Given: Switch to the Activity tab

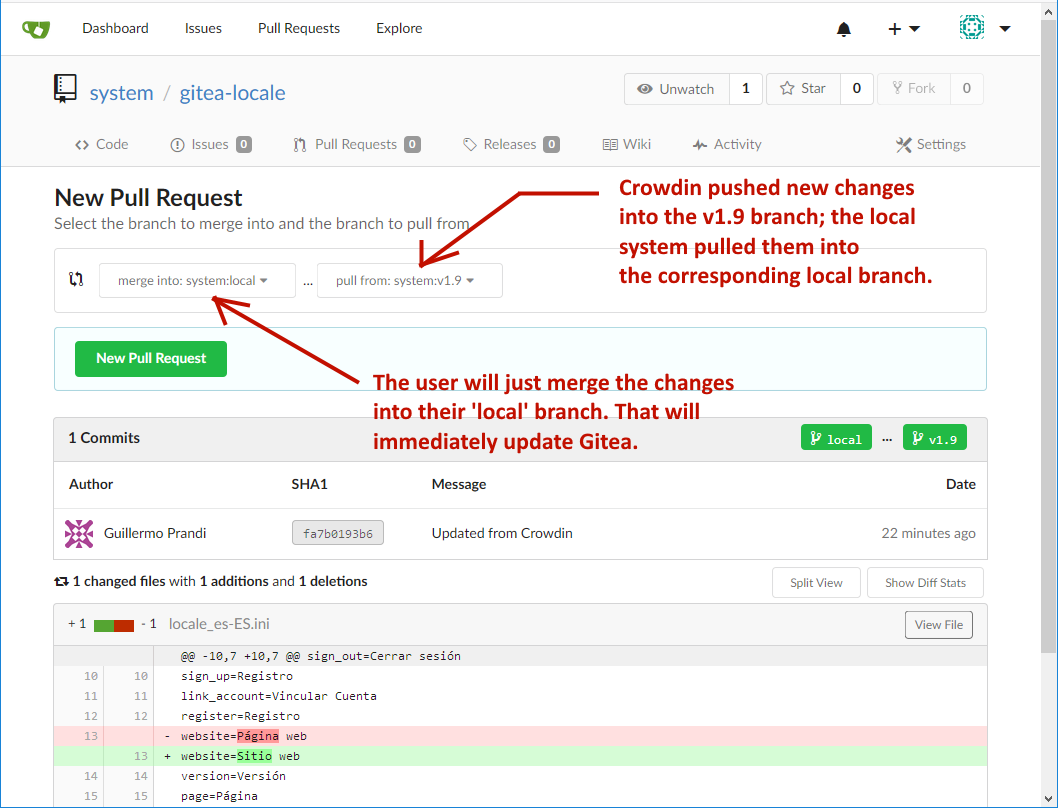Looking at the screenshot, I should point(727,144).
